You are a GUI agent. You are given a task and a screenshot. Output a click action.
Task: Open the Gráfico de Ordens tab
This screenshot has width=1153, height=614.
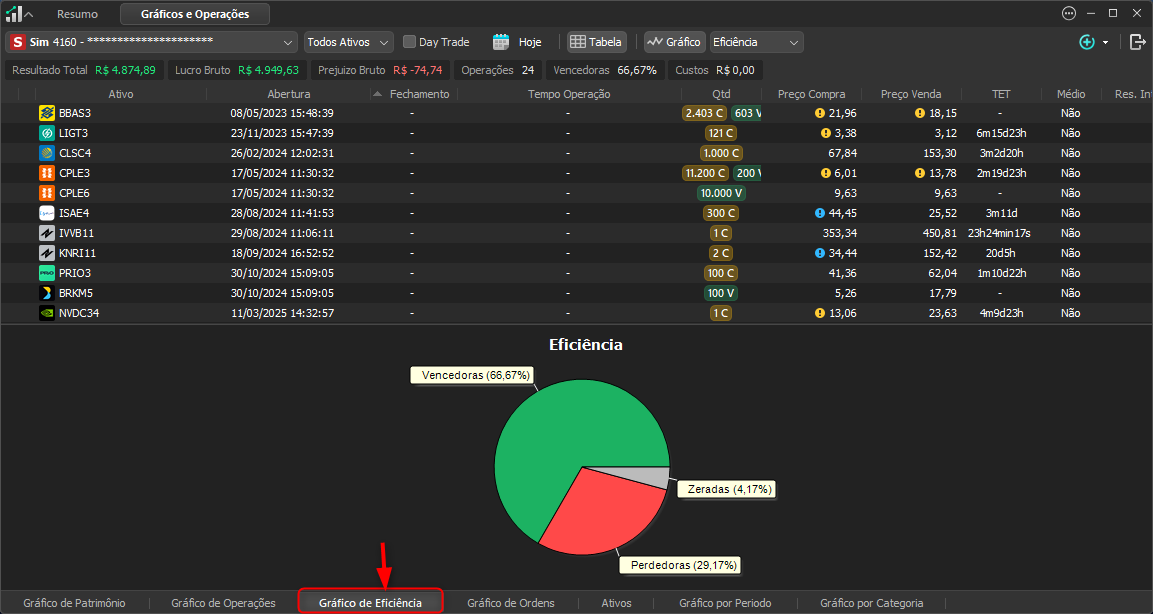[x=511, y=603]
